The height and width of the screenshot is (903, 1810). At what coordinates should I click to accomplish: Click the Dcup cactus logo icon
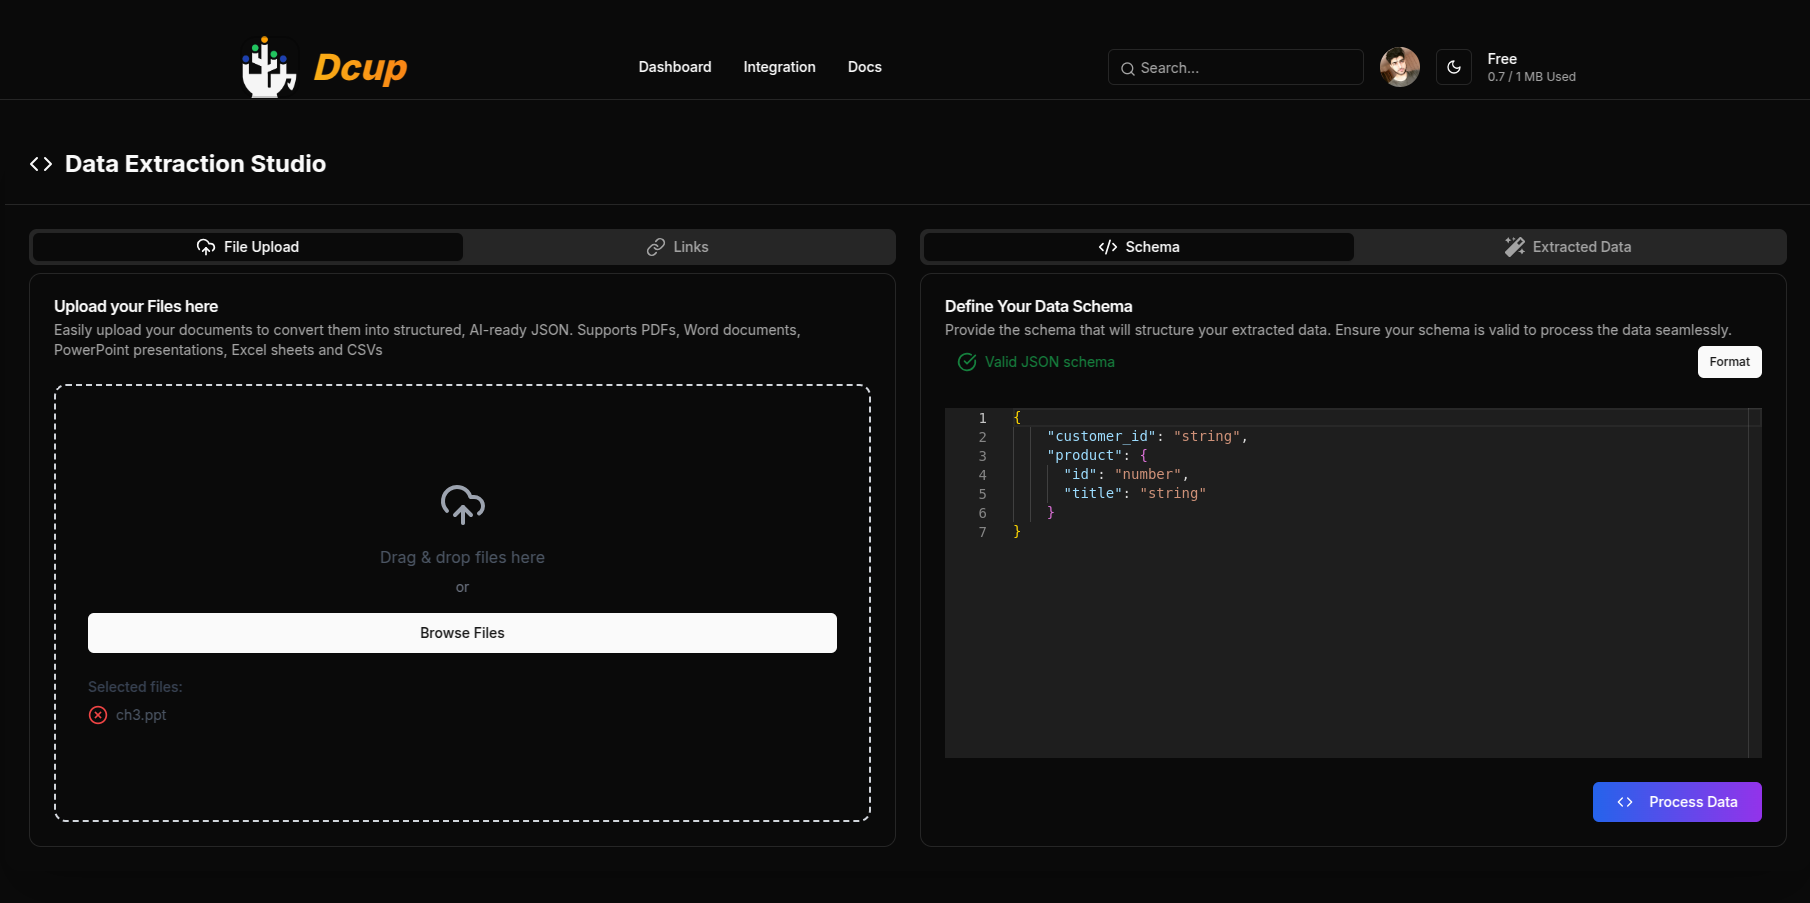pyautogui.click(x=268, y=67)
